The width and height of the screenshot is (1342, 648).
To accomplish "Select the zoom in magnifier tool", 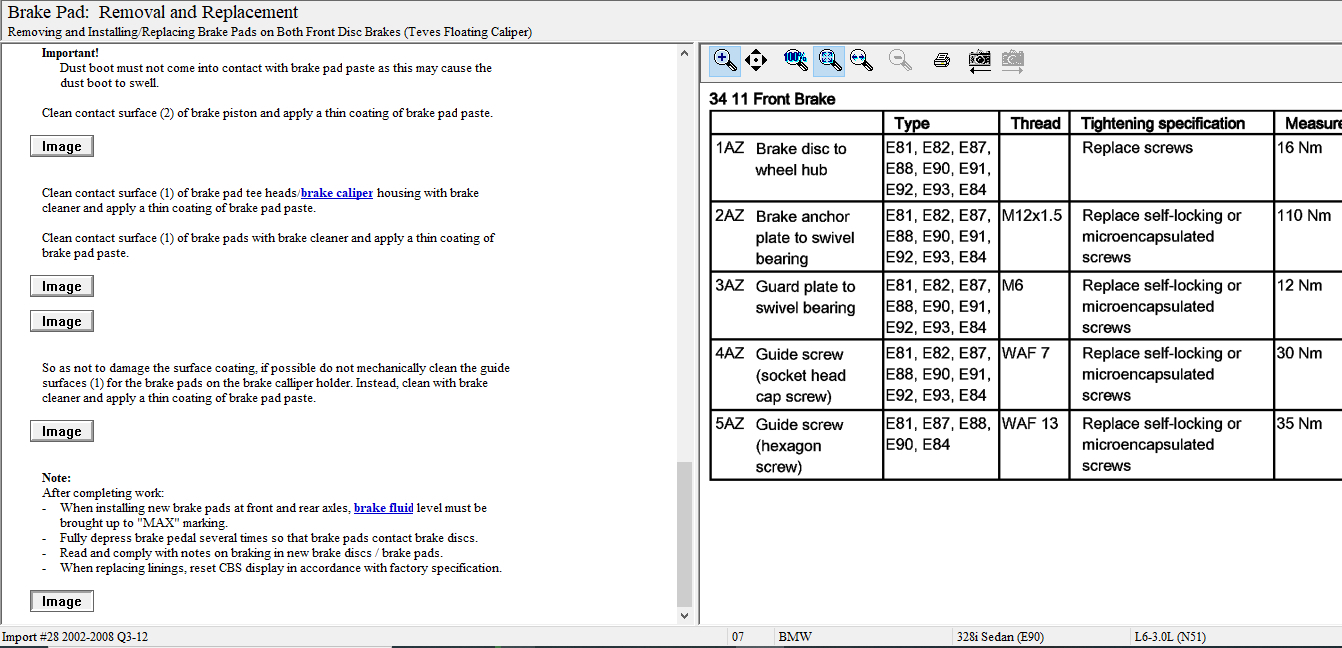I will pyautogui.click(x=725, y=61).
